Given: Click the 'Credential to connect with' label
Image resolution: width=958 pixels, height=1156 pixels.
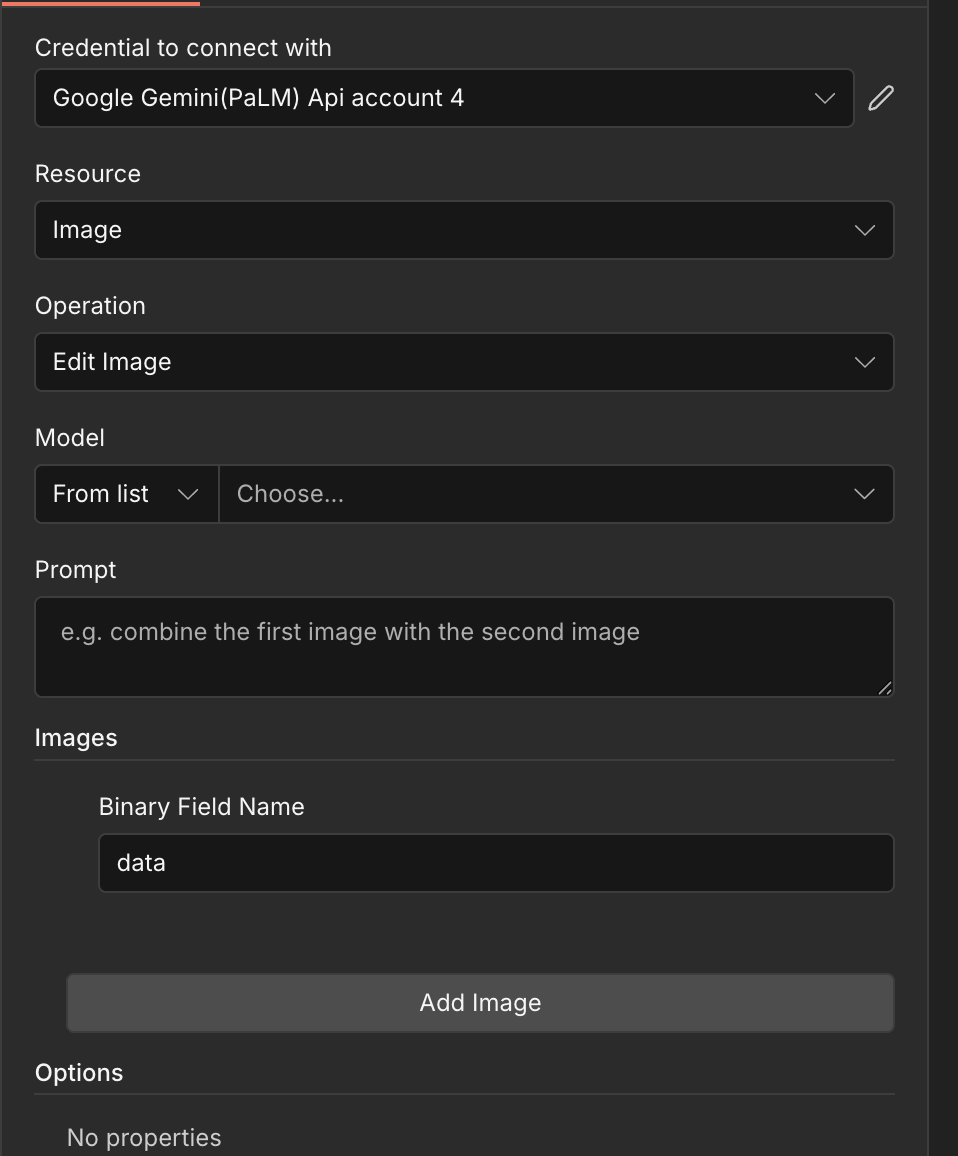Looking at the screenshot, I should point(183,48).
